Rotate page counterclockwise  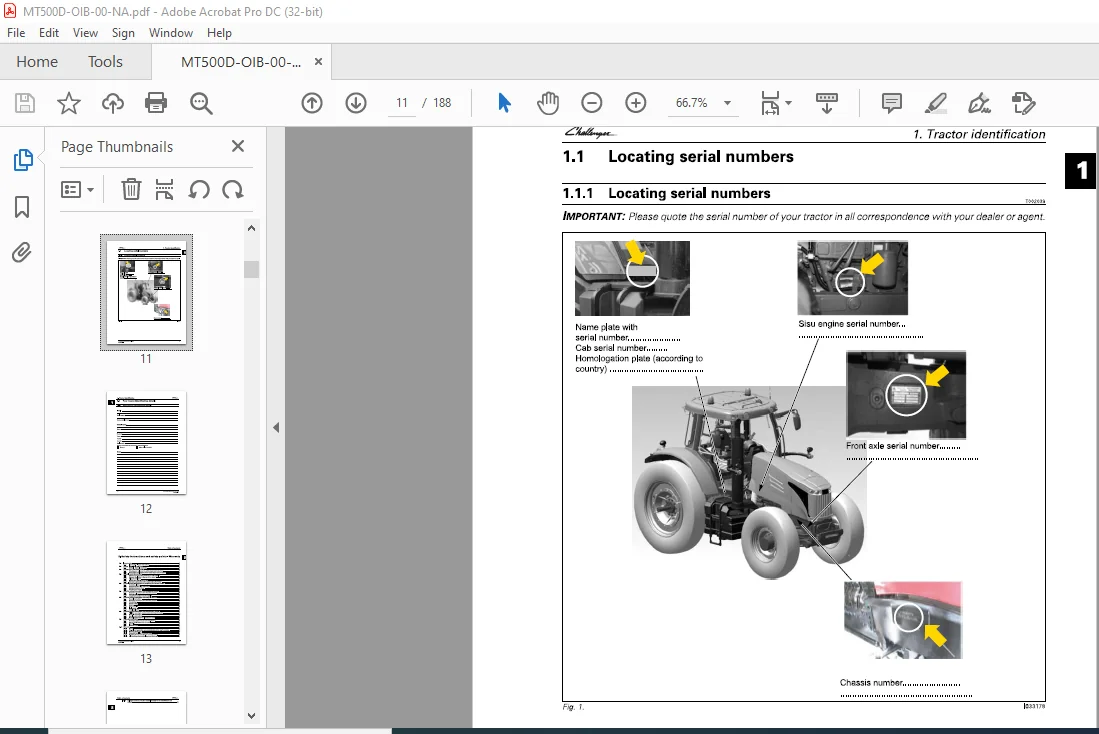[199, 189]
